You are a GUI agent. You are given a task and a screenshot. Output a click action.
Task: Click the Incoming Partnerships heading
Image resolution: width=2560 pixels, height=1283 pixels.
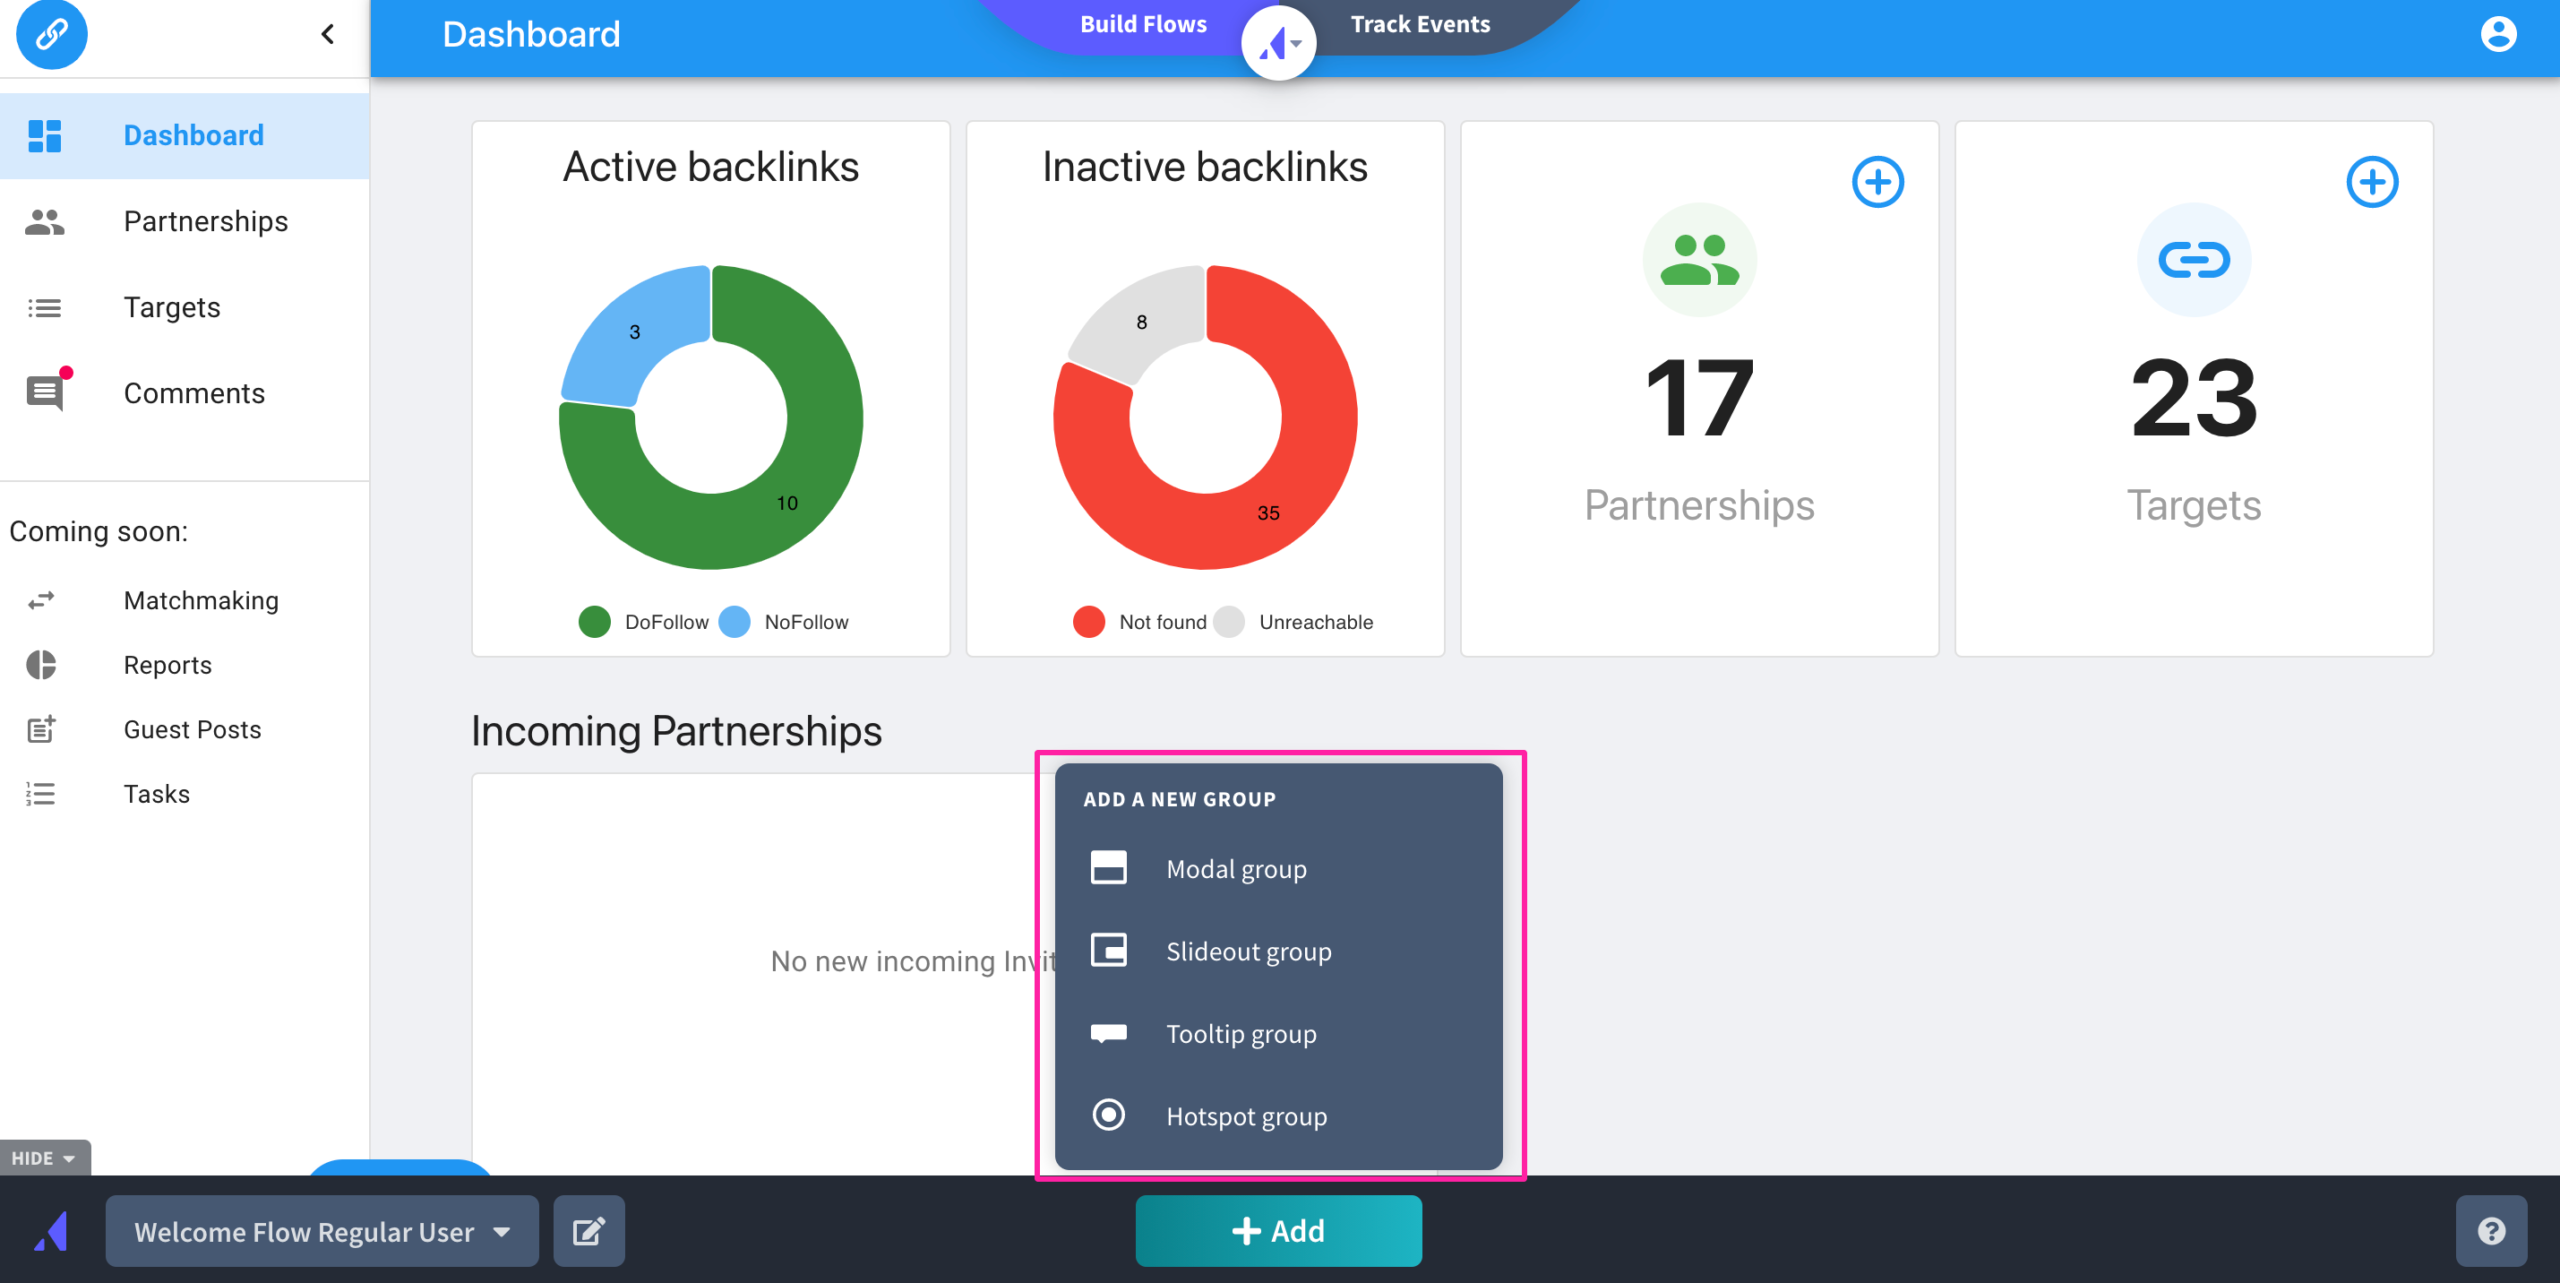click(676, 731)
